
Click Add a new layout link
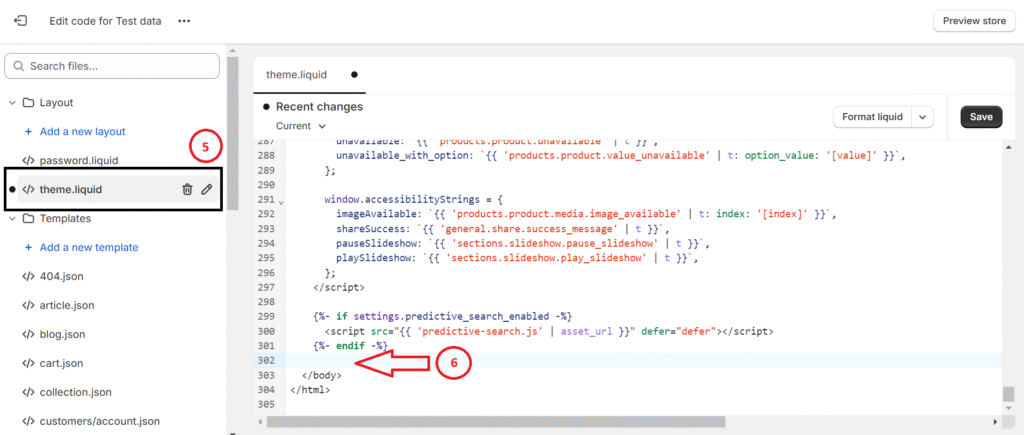(x=82, y=132)
